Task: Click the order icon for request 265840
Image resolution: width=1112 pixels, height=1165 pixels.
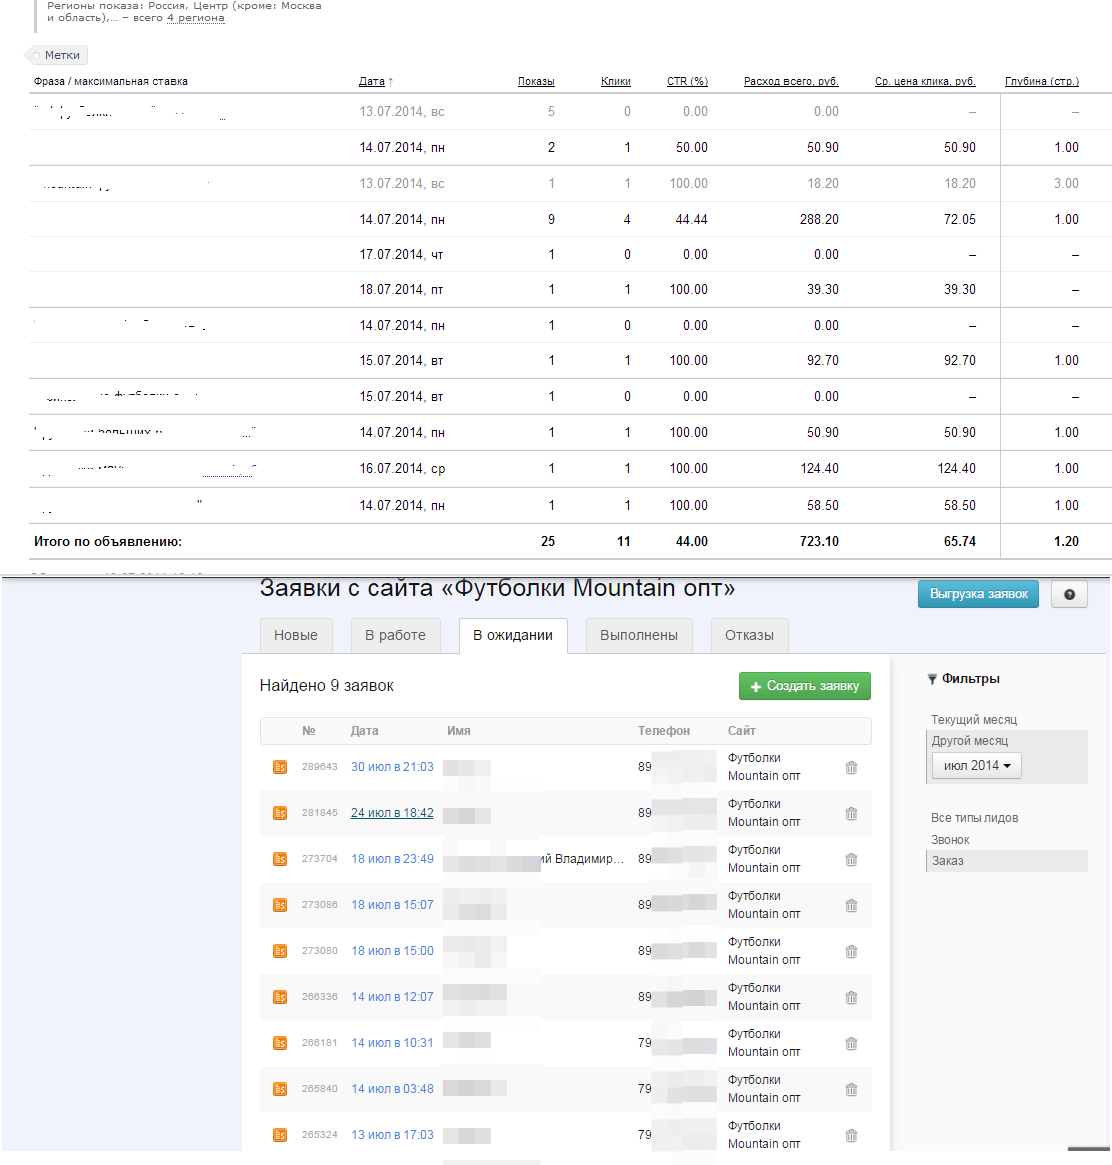Action: click(x=280, y=1089)
